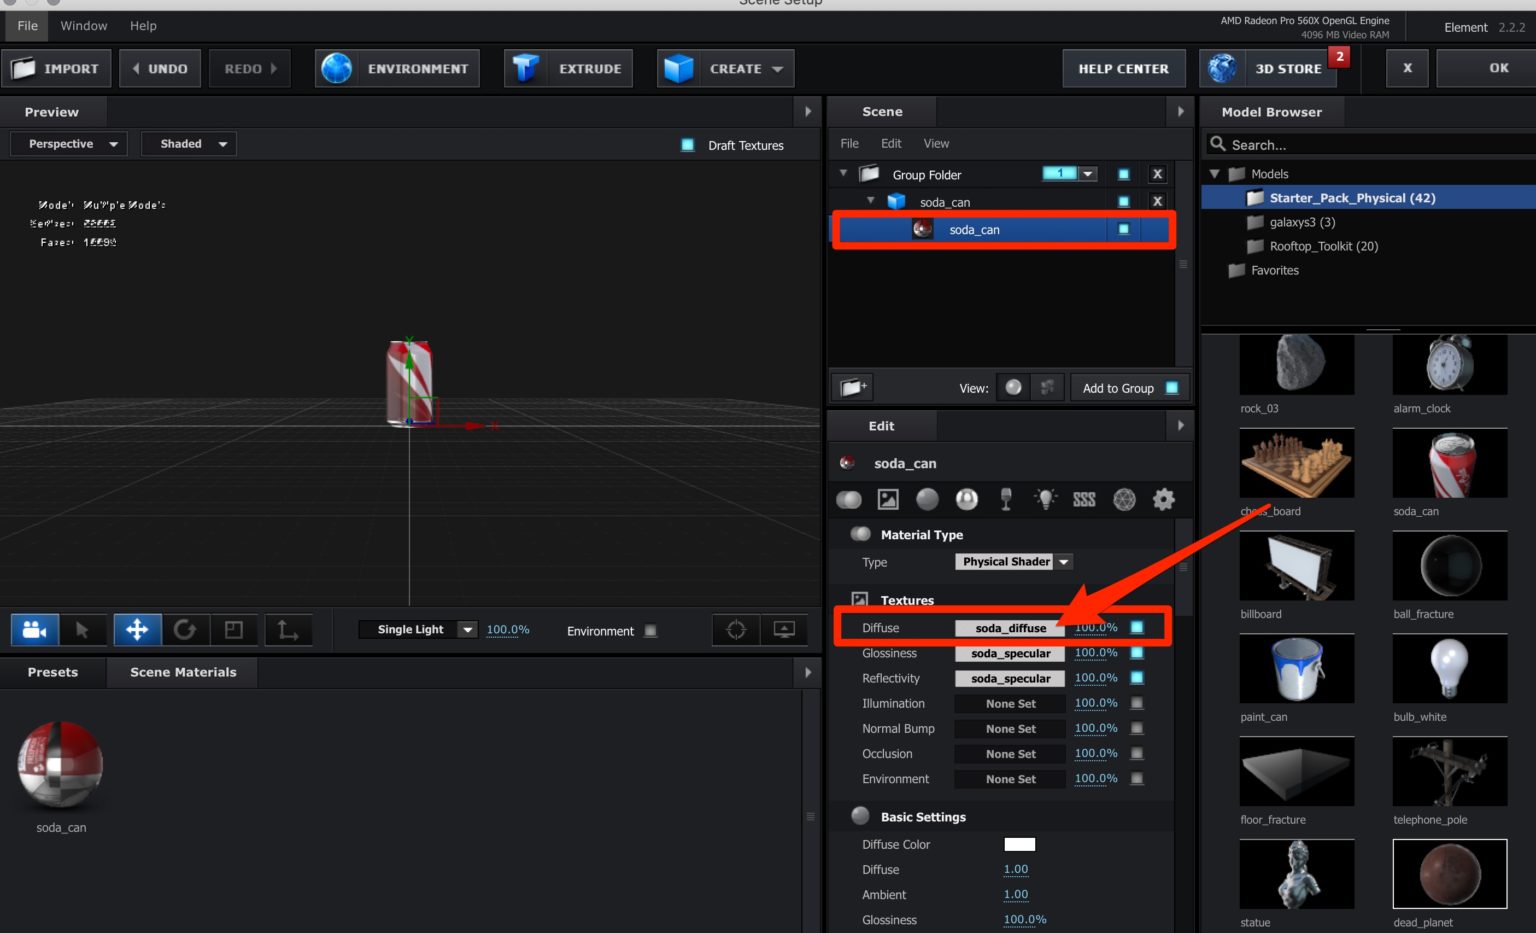Click the white Diffuse Color swatch
1536x933 pixels.
coord(1019,844)
